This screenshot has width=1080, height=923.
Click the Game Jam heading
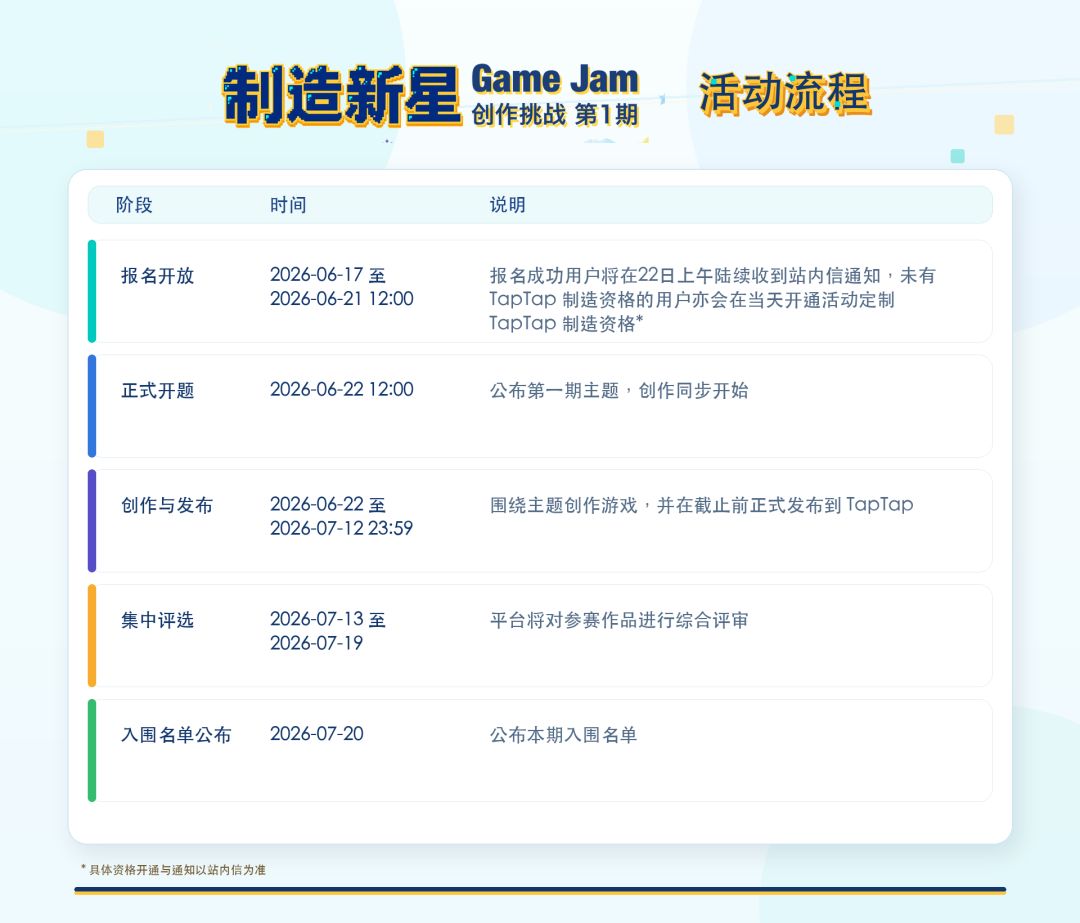pos(555,79)
